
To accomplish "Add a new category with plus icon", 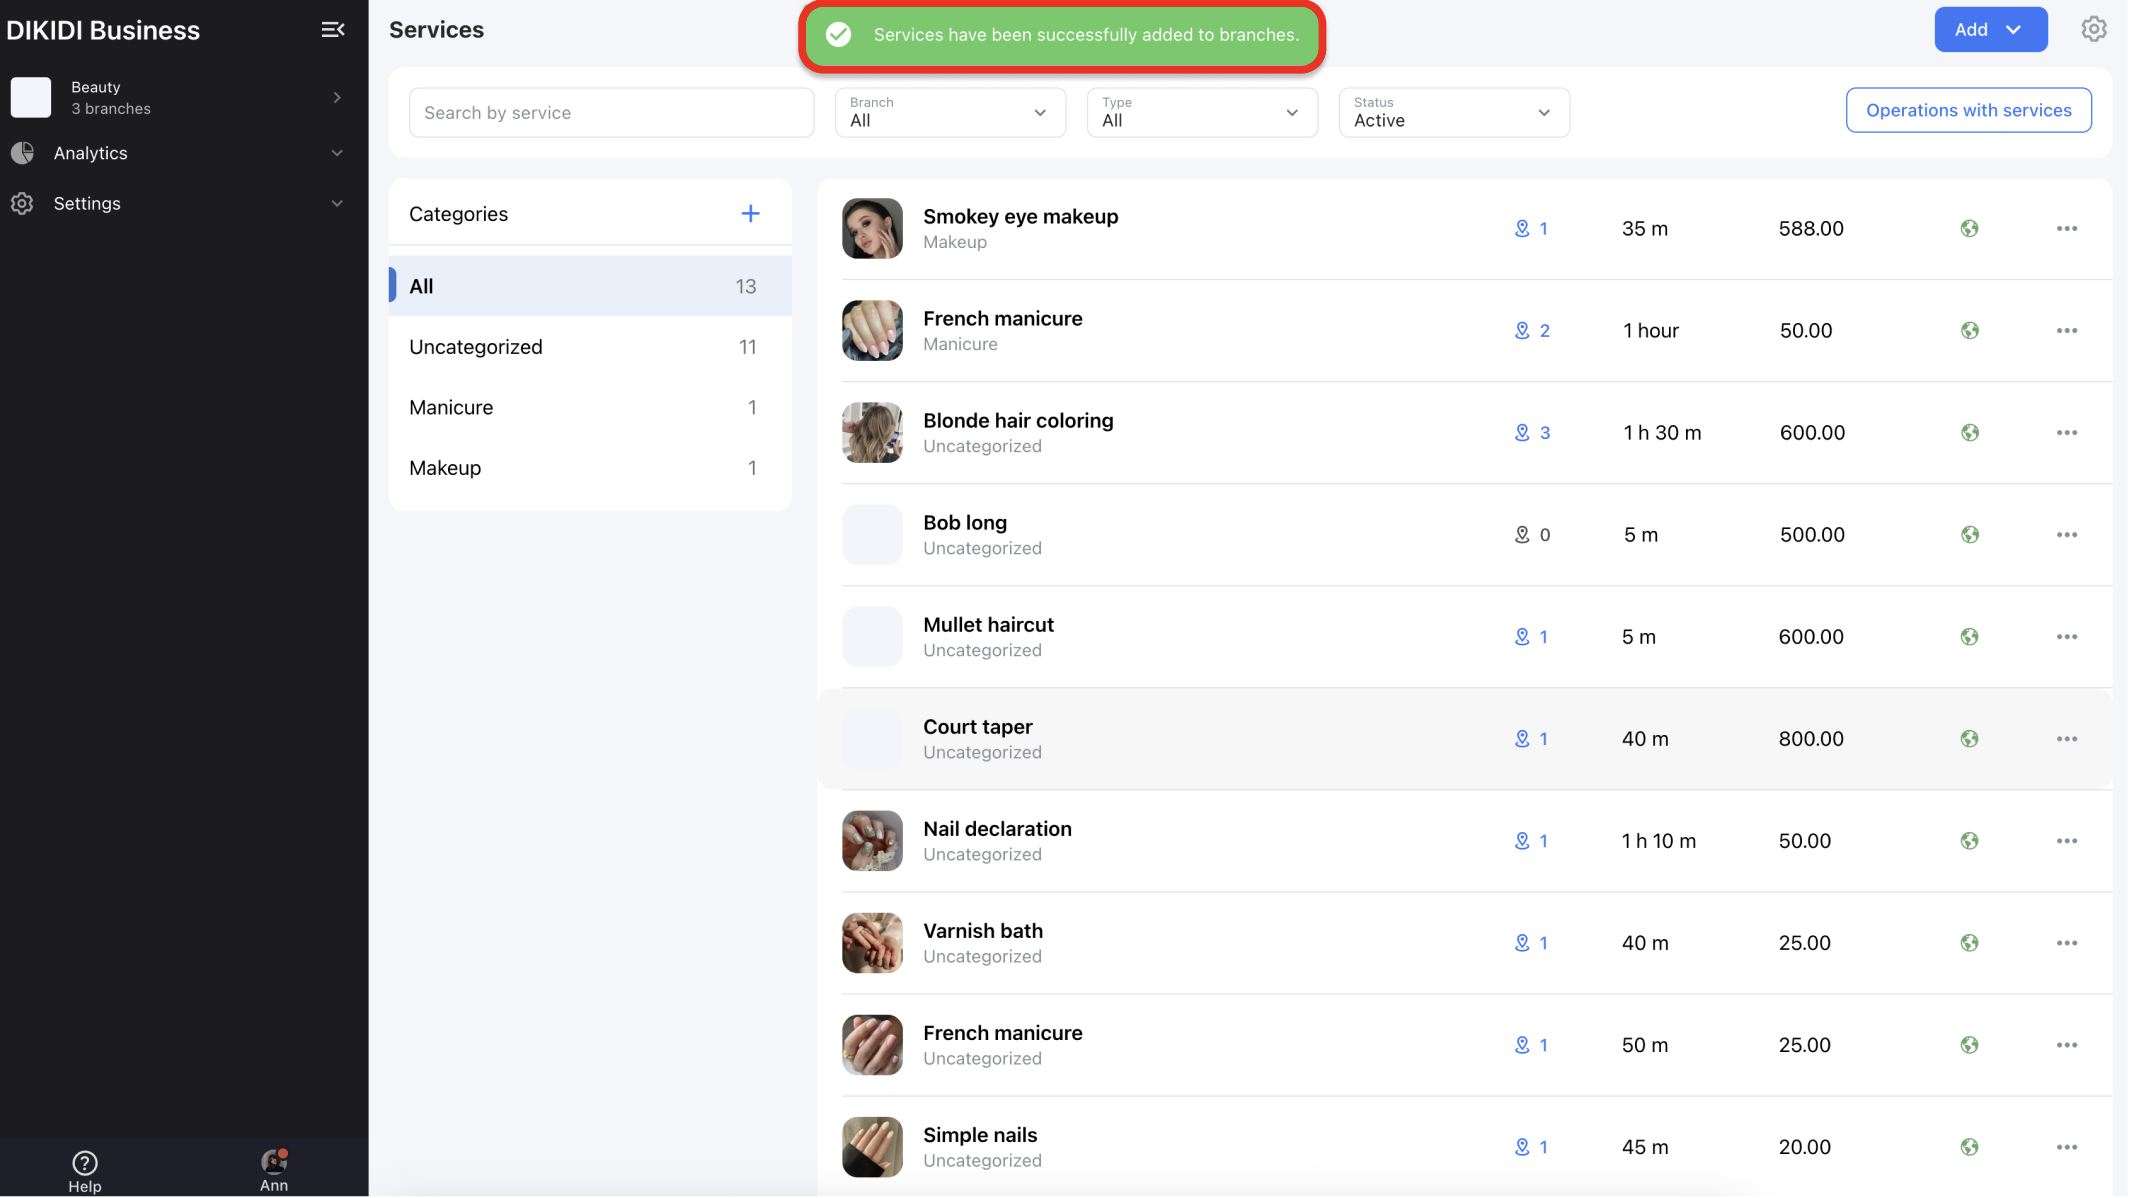I will [x=750, y=213].
